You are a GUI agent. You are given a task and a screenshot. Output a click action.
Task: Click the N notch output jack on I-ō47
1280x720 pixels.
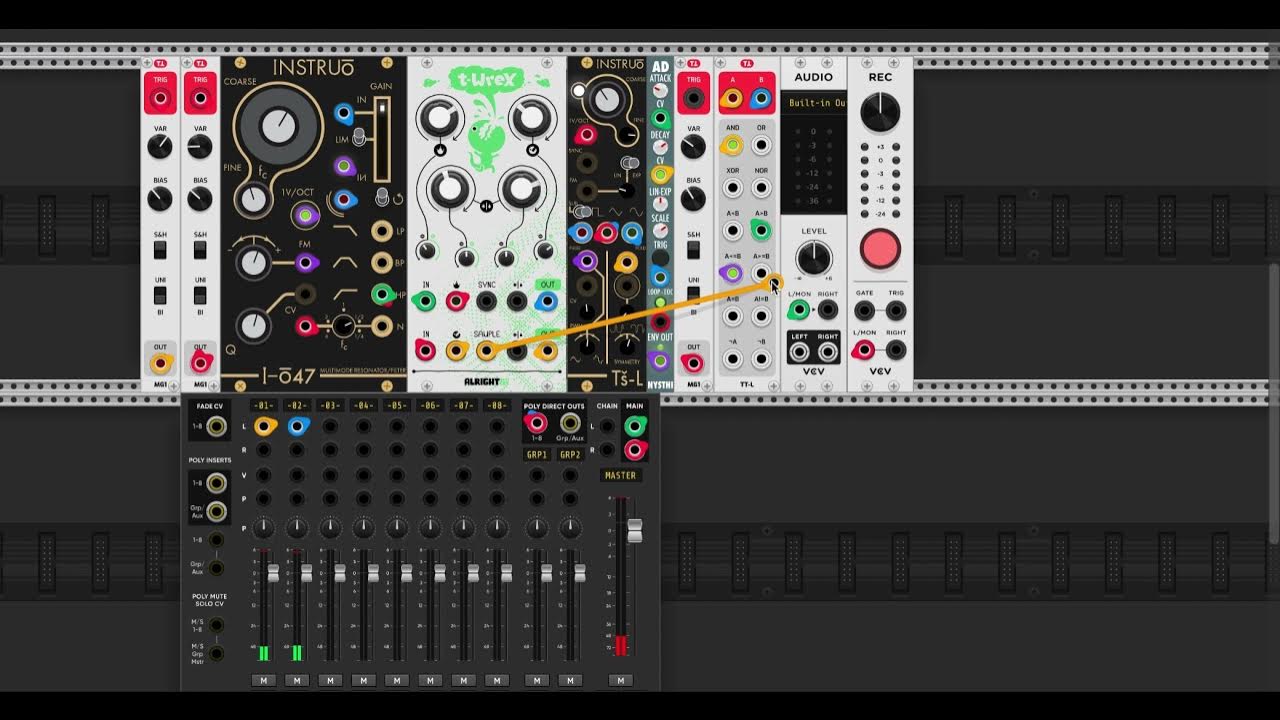[x=381, y=326]
